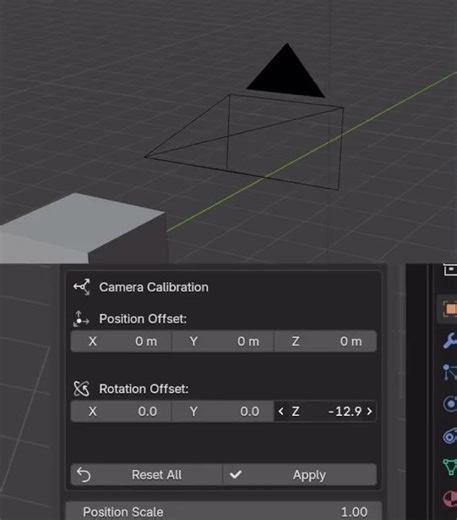Click the Apply button
The width and height of the screenshot is (457, 520).
click(x=300, y=475)
